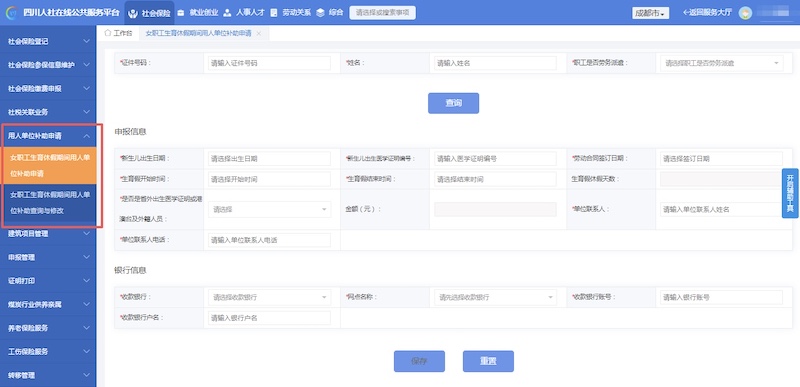Image resolution: width=800 pixels, height=387 pixels.
Task: Expand 社会保险登记 in the sidebar
Action: click(48, 42)
